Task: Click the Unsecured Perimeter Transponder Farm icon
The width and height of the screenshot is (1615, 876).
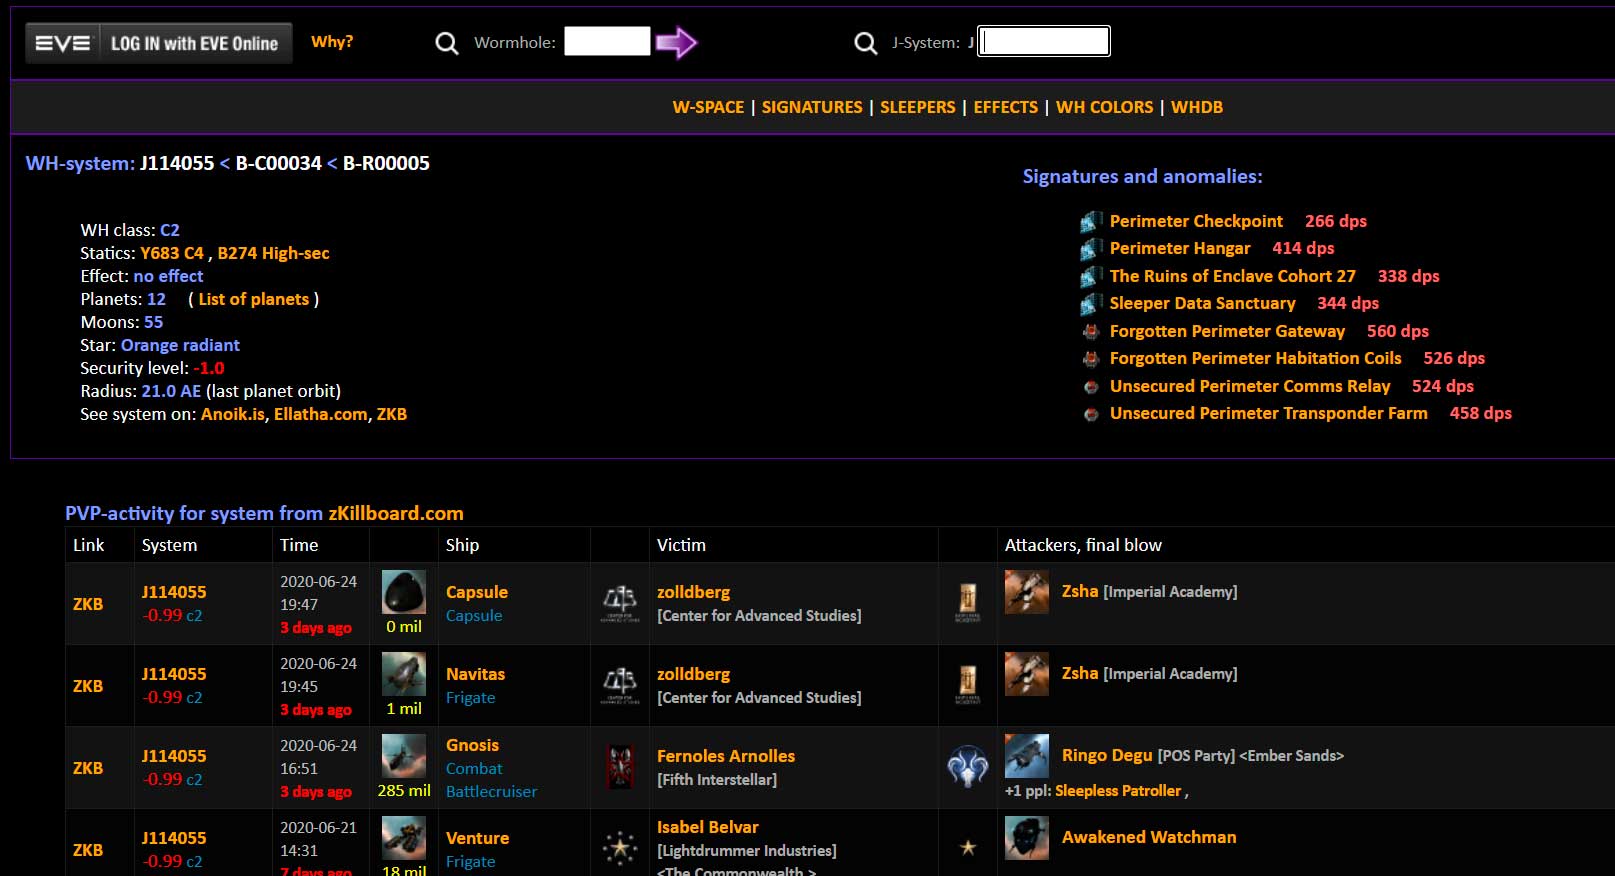Action: (1091, 413)
